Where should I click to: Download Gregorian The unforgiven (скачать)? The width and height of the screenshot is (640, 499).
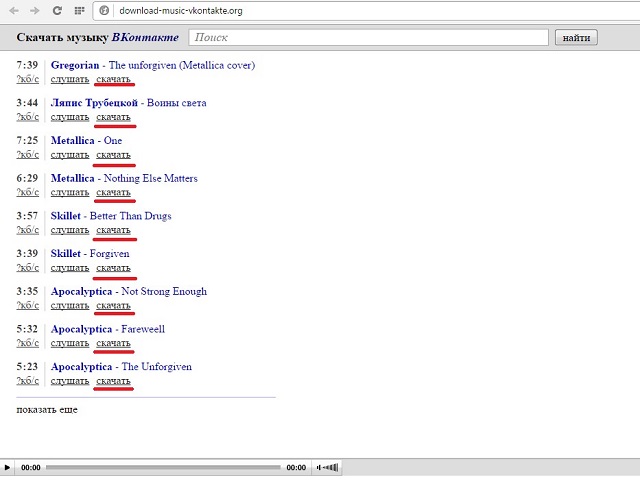[113, 79]
